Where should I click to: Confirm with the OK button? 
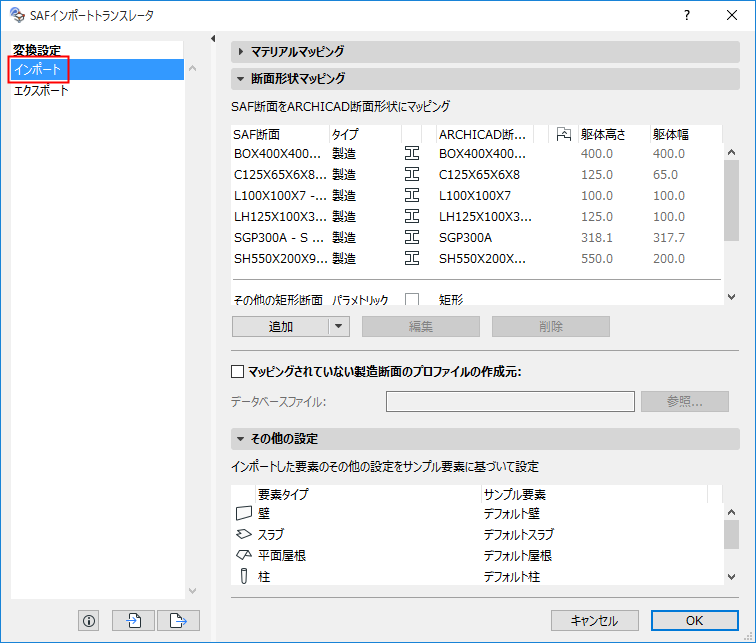tap(694, 620)
